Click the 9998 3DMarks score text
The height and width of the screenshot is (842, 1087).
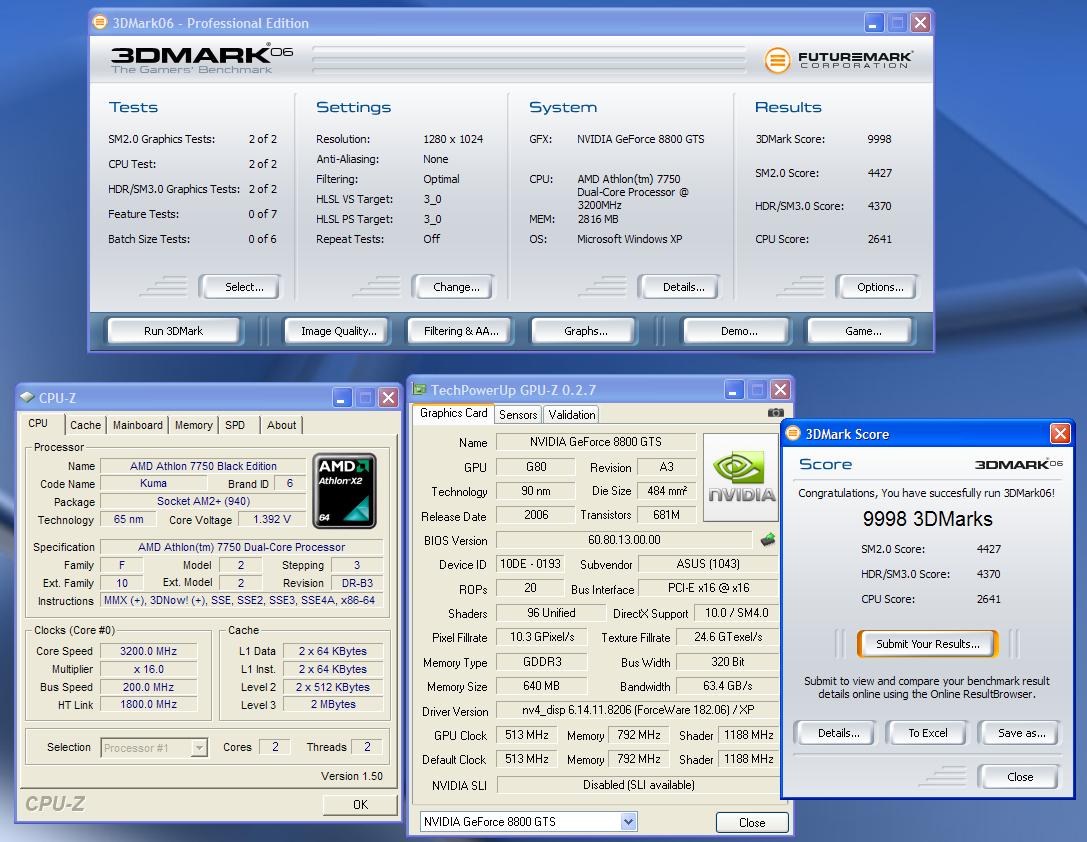click(928, 519)
